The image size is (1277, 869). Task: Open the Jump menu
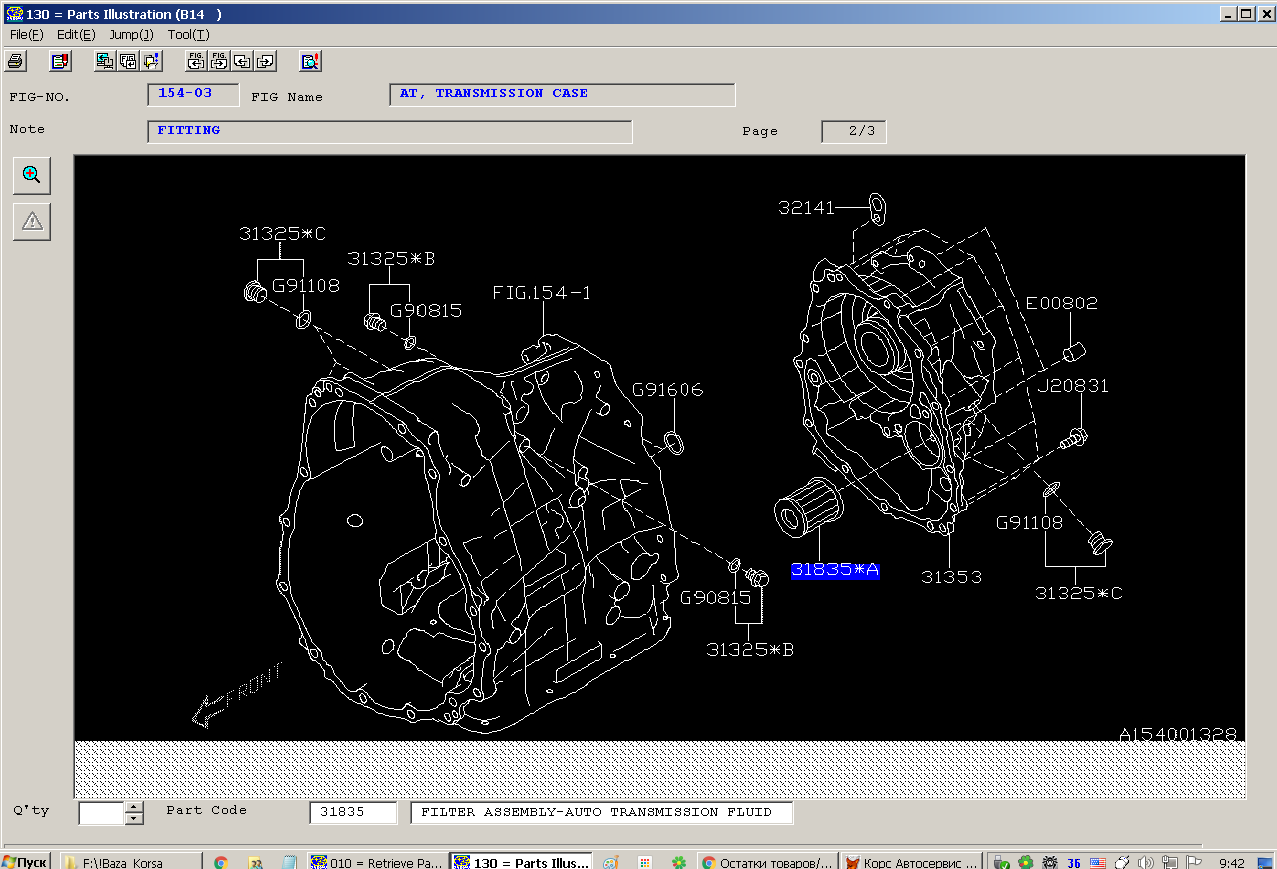coord(131,35)
